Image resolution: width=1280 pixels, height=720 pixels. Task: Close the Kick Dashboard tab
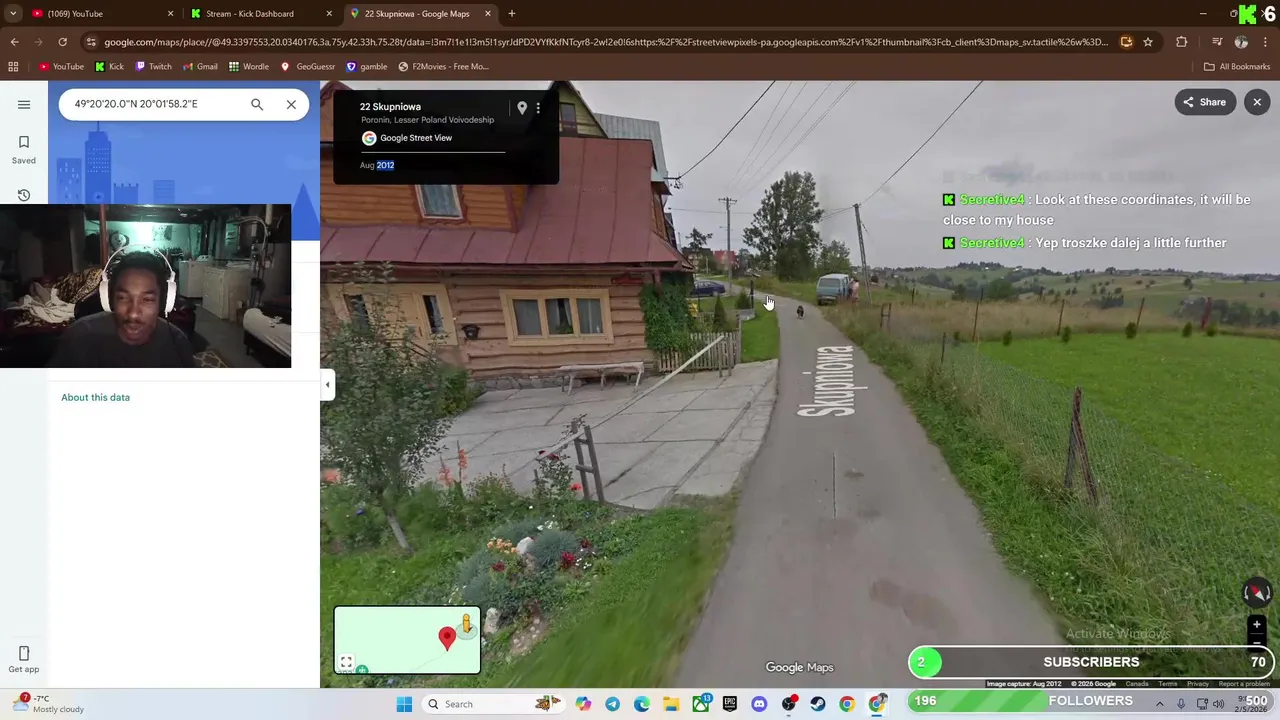[329, 14]
